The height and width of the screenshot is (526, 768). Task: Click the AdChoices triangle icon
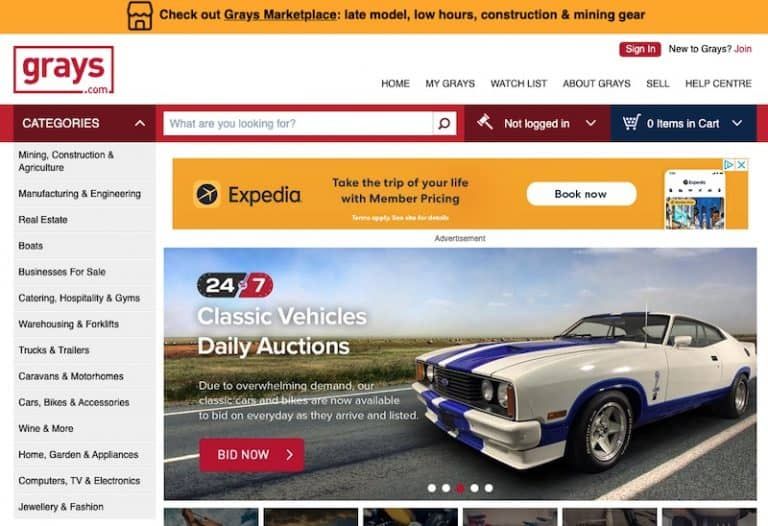(729, 165)
